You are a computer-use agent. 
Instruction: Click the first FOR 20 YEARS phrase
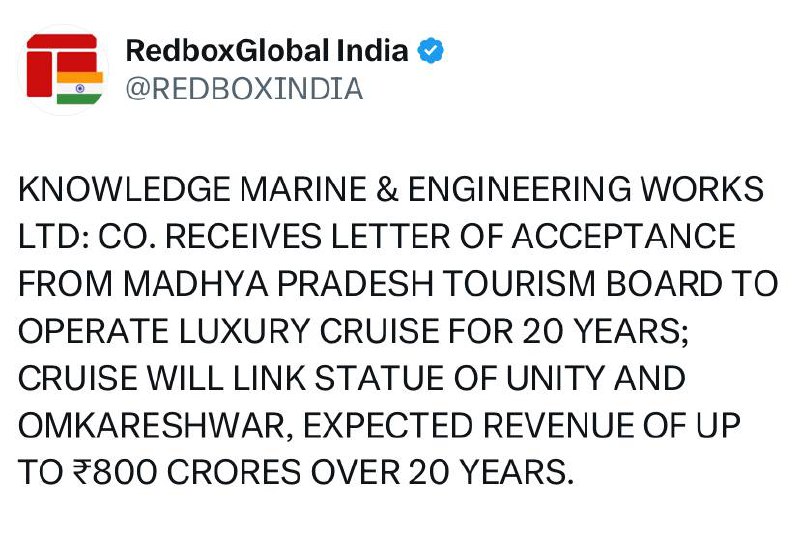click(583, 333)
